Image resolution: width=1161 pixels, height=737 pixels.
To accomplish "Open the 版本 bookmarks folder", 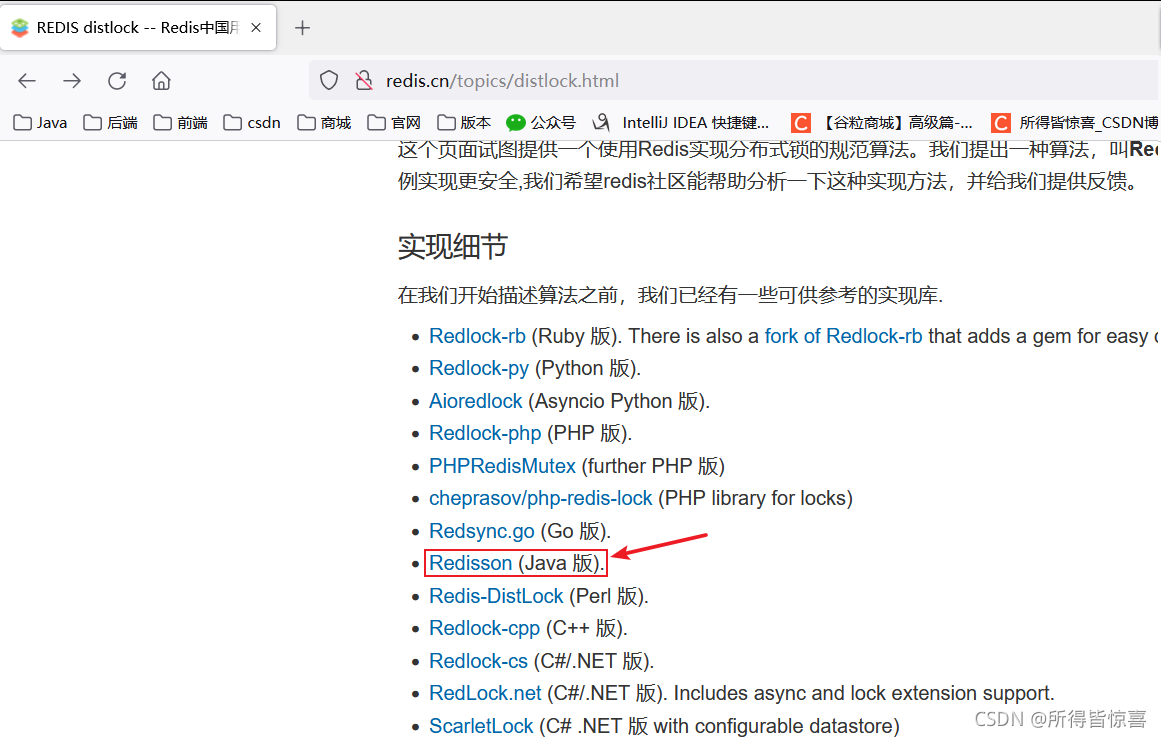I will point(464,122).
